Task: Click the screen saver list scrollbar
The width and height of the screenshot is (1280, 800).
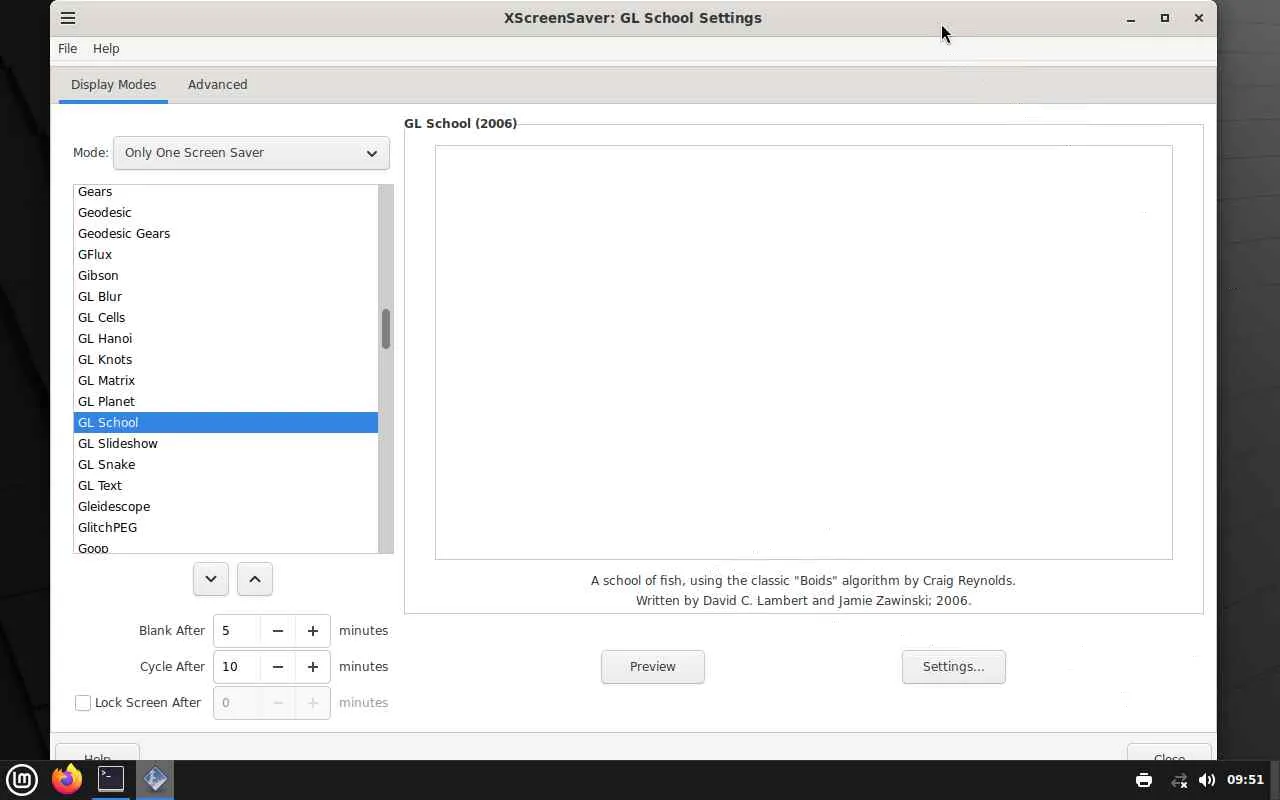Action: point(385,328)
